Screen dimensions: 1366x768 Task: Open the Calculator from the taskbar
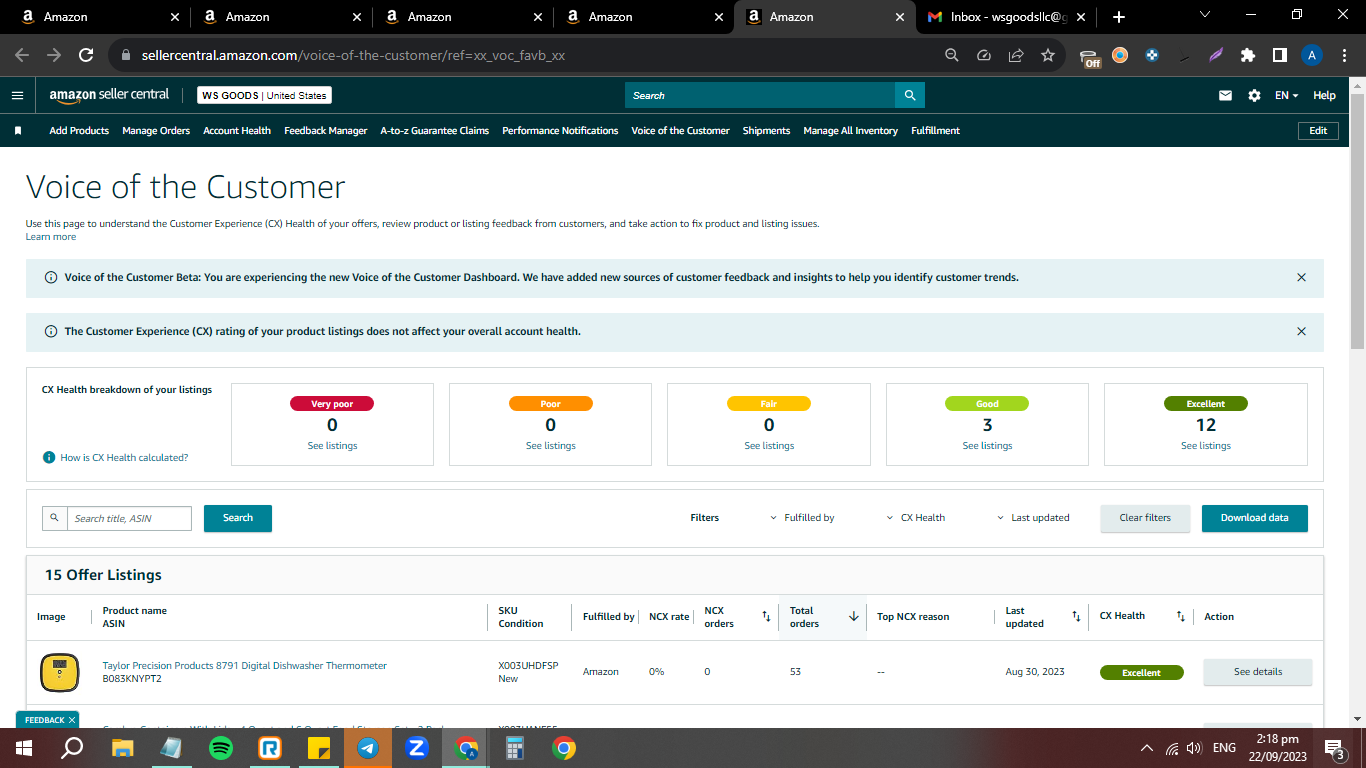tap(515, 748)
